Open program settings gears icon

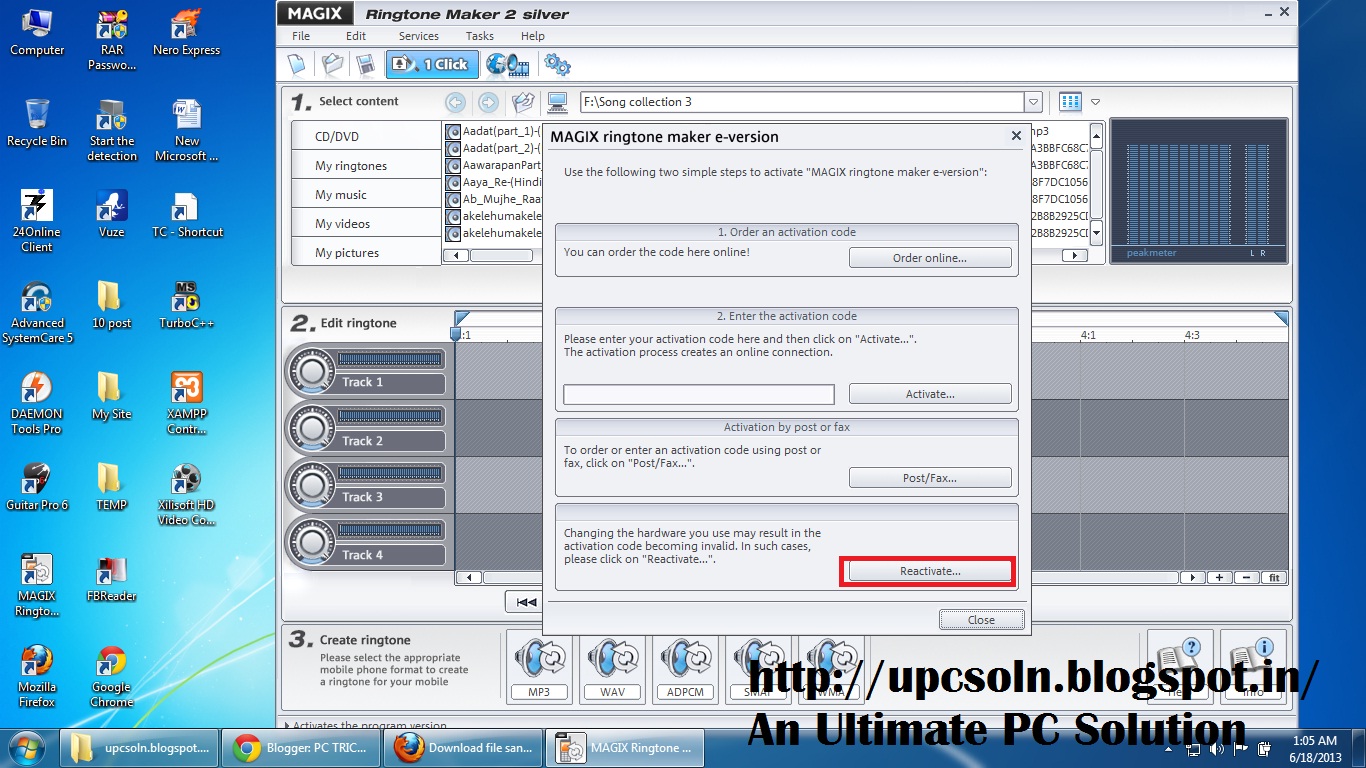pyautogui.click(x=557, y=65)
